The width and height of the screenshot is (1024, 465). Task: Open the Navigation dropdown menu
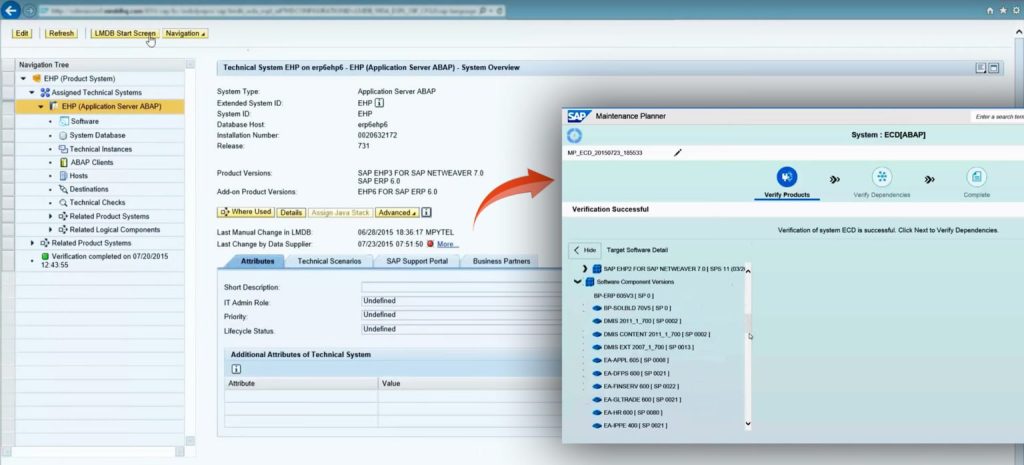tap(185, 33)
